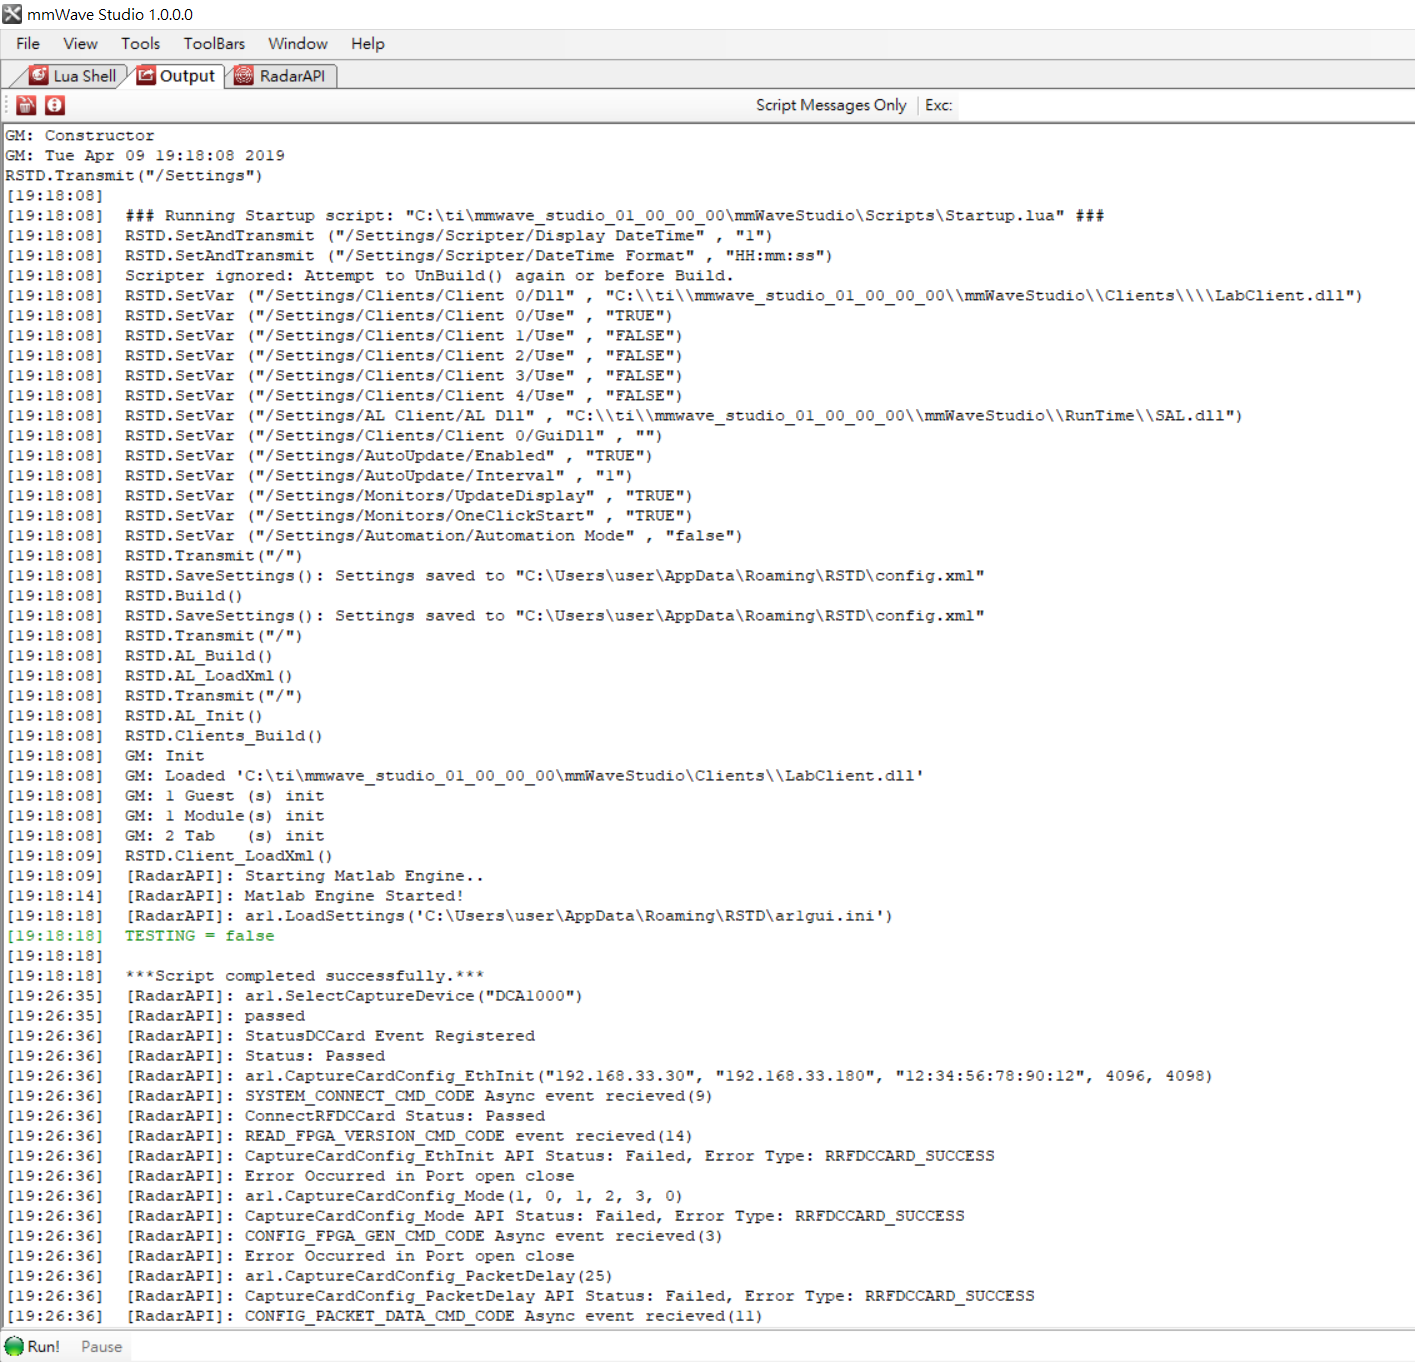Click the 'Monitors/UpdateDisplay' line

[x=350, y=495]
